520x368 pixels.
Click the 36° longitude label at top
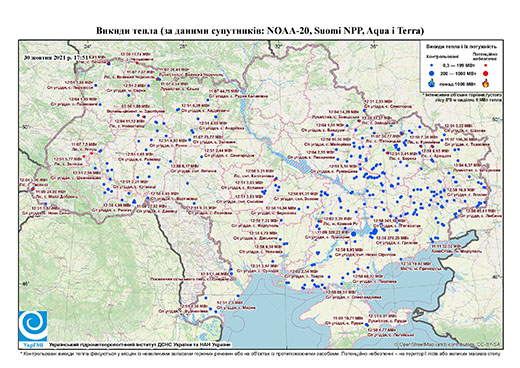coord(373,47)
